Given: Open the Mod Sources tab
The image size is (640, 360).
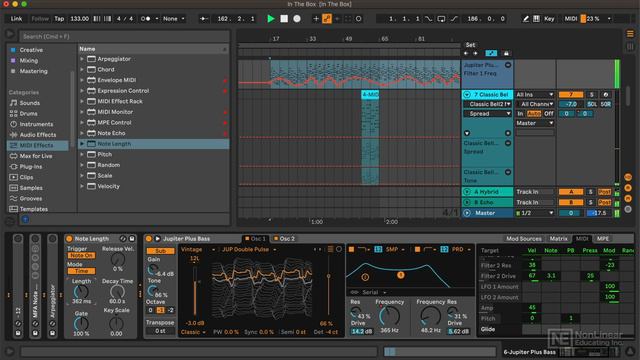Looking at the screenshot, I should [x=524, y=239].
